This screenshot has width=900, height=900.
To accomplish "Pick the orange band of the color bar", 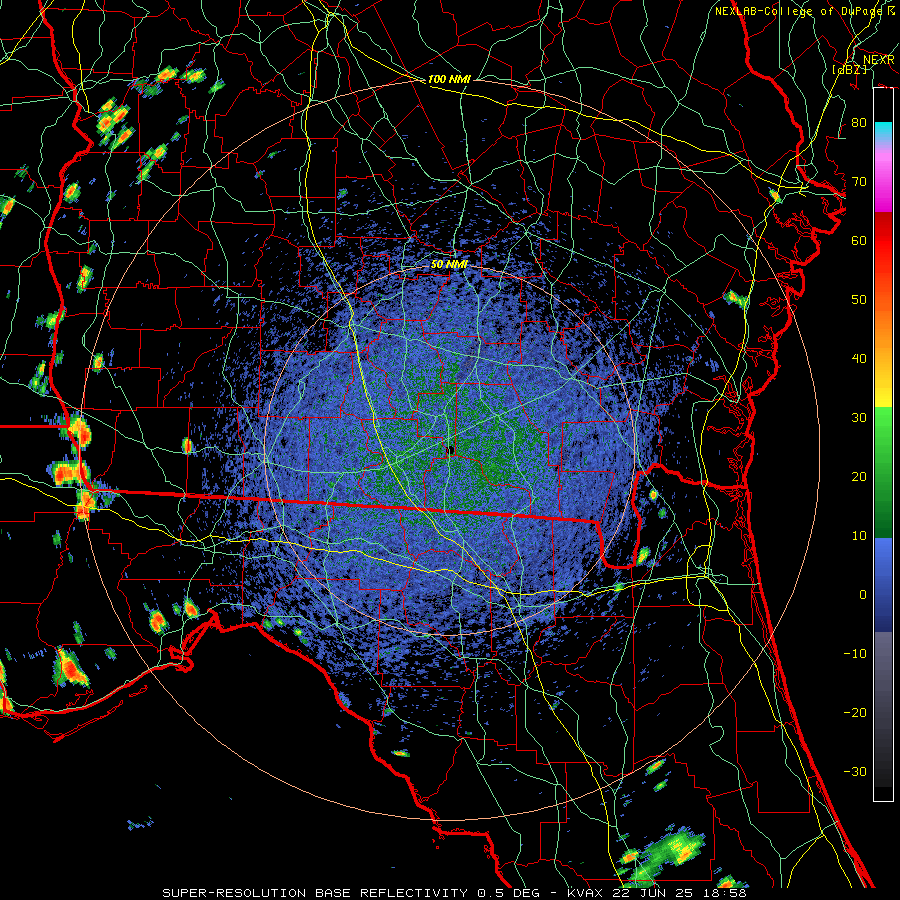I will 883,330.
